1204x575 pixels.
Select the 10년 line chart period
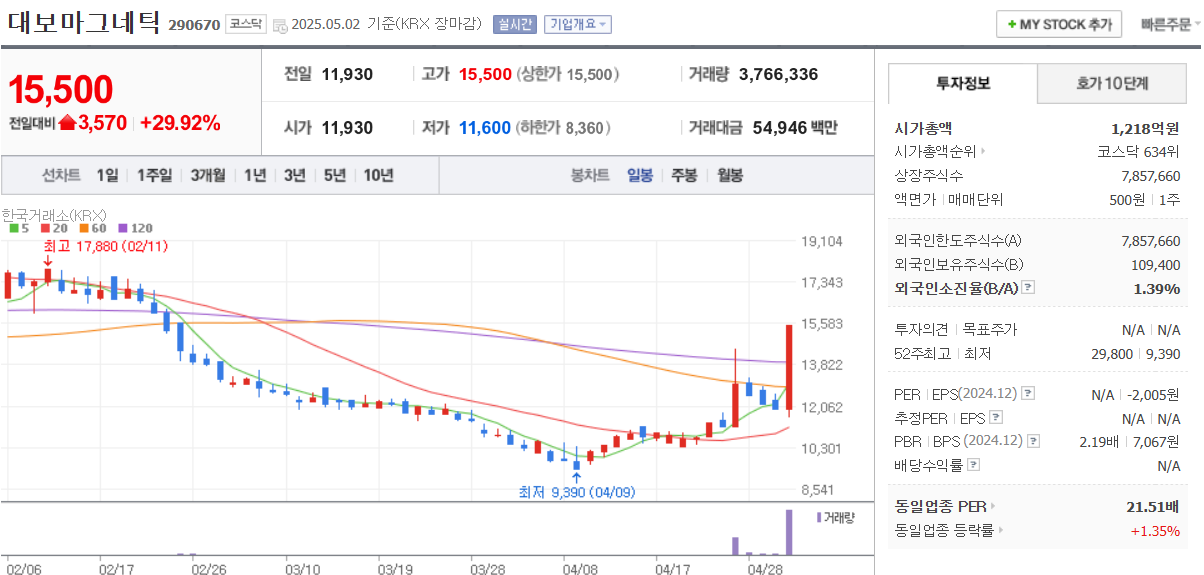coord(378,175)
